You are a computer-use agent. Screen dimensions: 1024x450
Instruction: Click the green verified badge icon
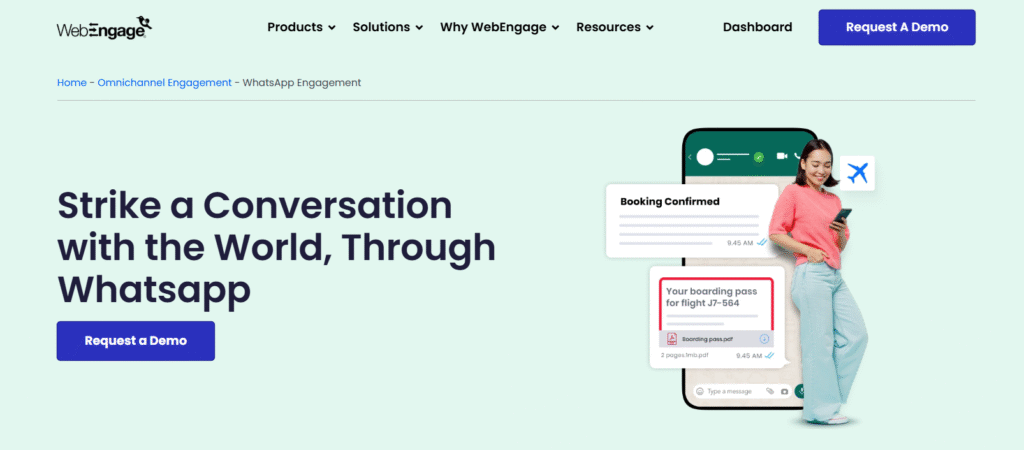(758, 157)
